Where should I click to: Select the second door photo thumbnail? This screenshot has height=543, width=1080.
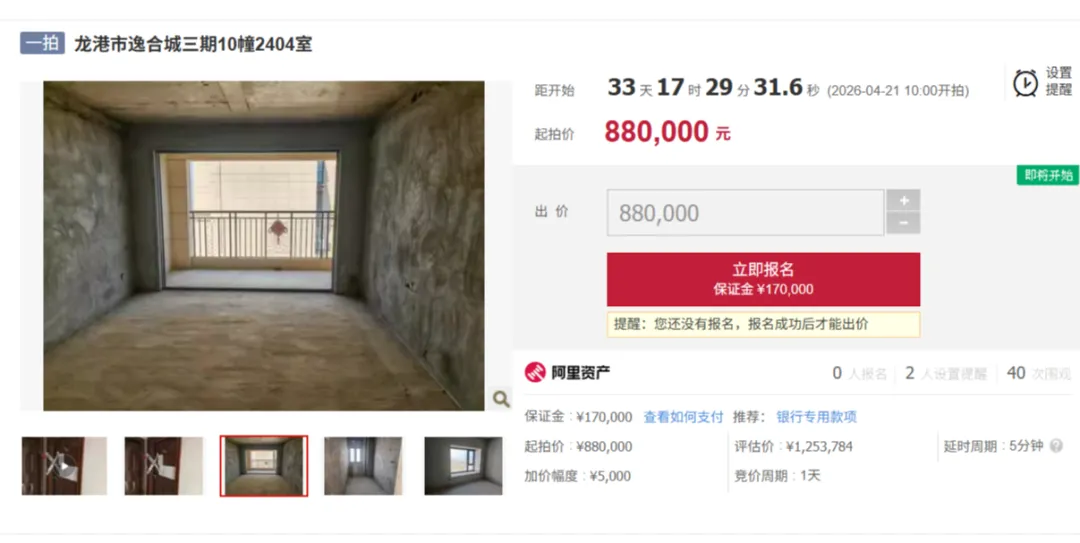(x=164, y=466)
